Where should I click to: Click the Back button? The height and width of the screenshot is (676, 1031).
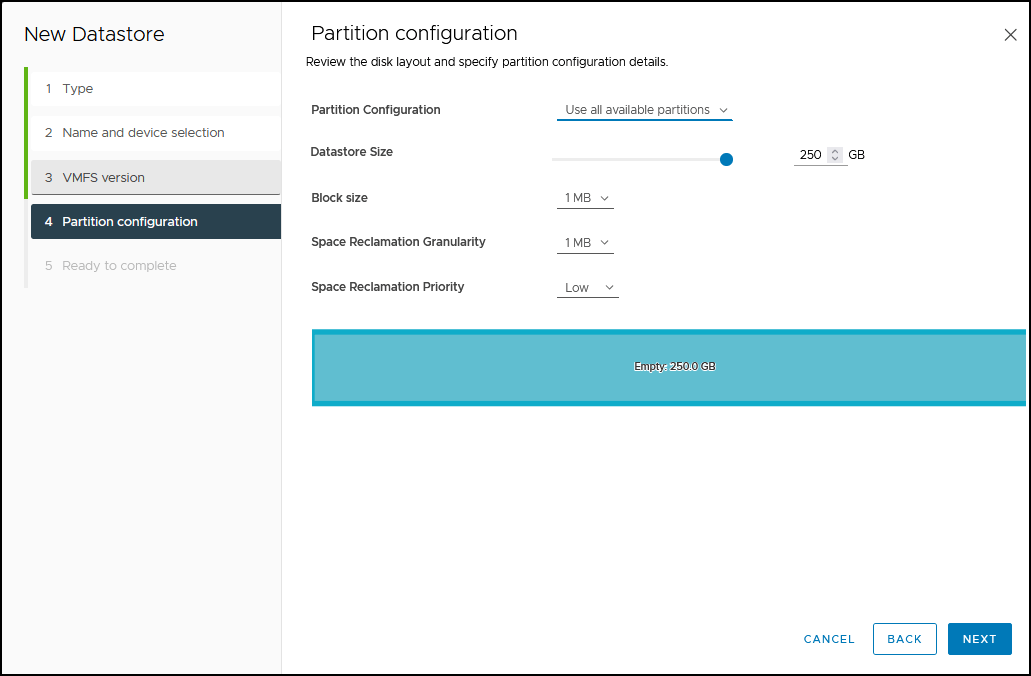click(x=904, y=639)
